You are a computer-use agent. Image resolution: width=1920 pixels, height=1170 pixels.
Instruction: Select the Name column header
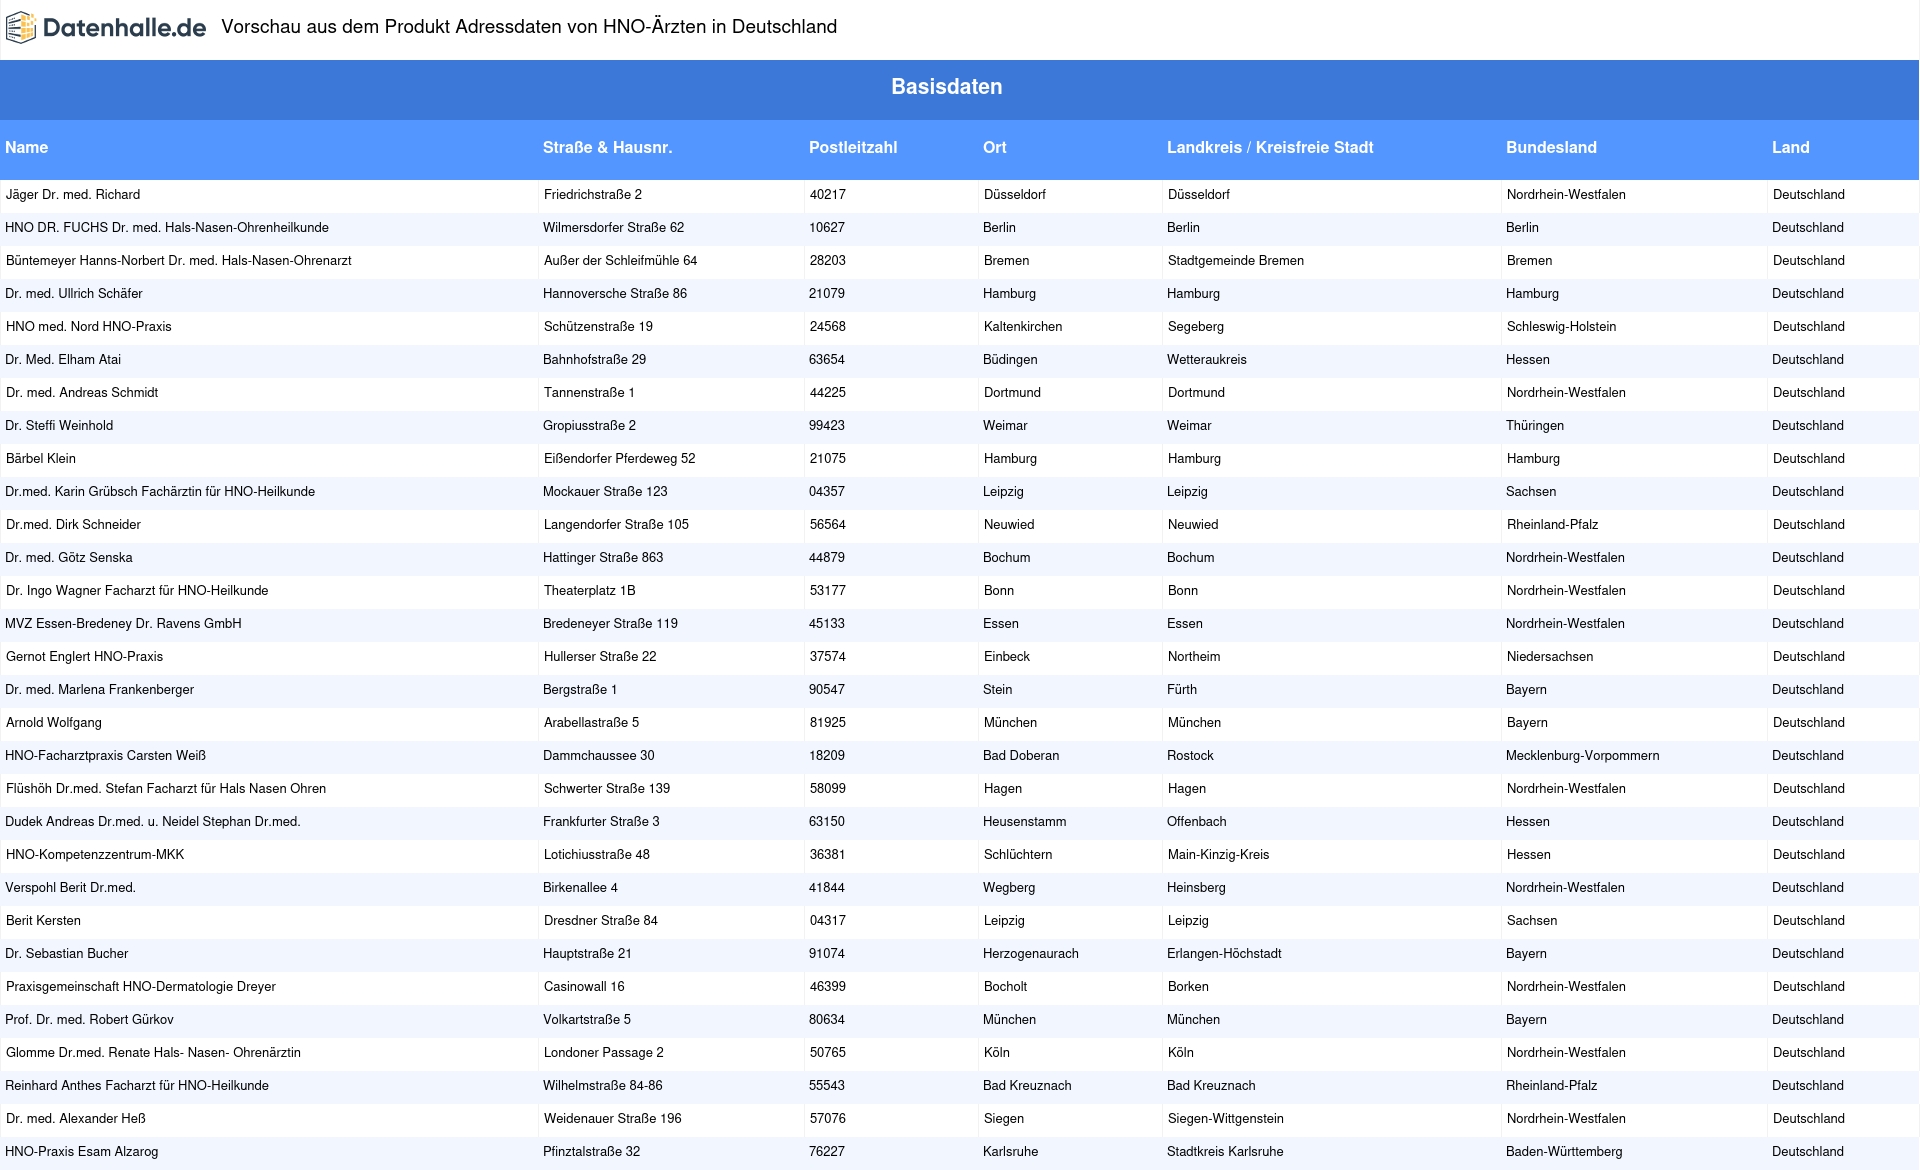pyautogui.click(x=26, y=148)
